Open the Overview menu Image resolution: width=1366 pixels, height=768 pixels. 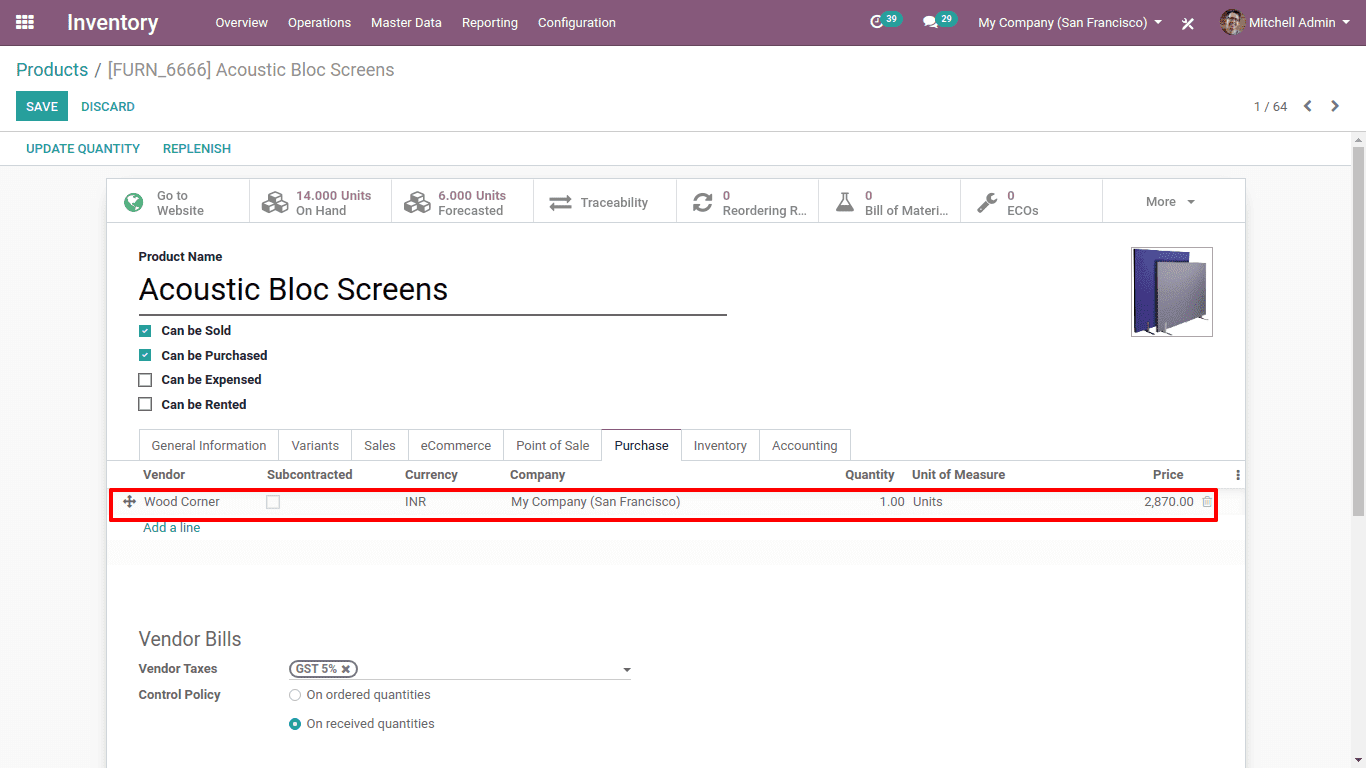pyautogui.click(x=242, y=22)
